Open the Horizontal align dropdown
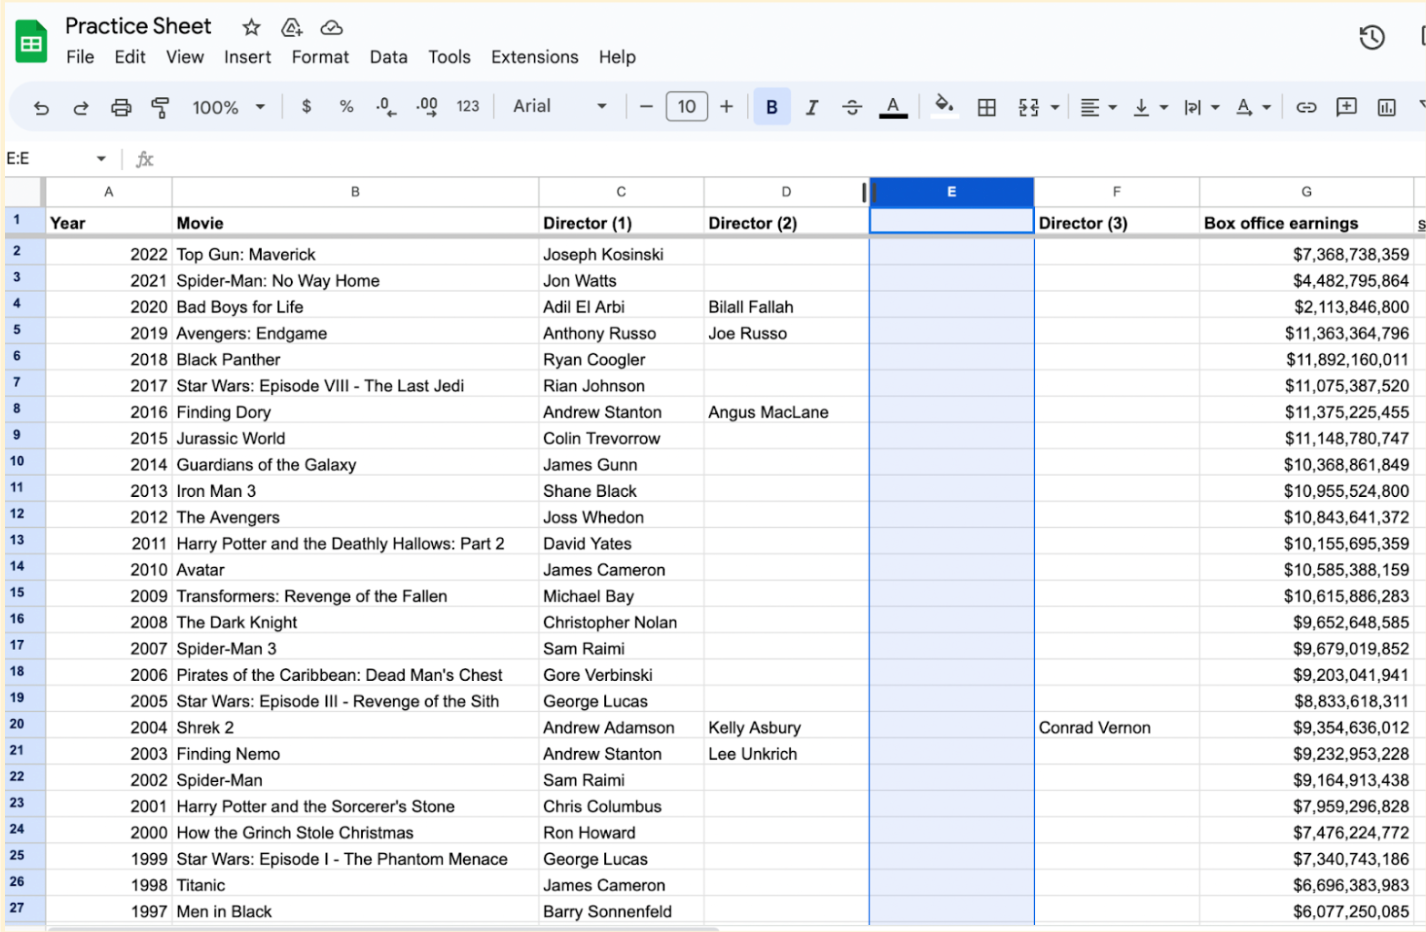 (1098, 107)
